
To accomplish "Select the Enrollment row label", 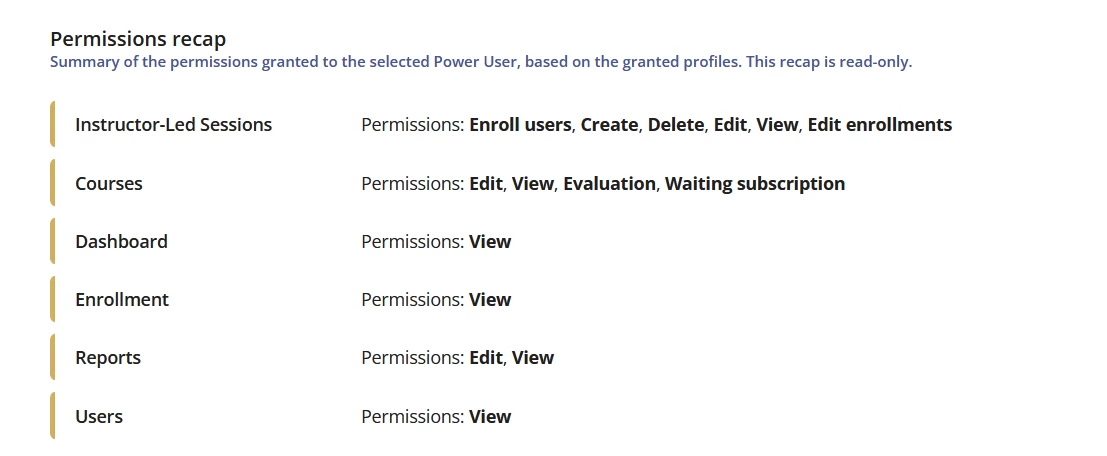I will (x=122, y=300).
